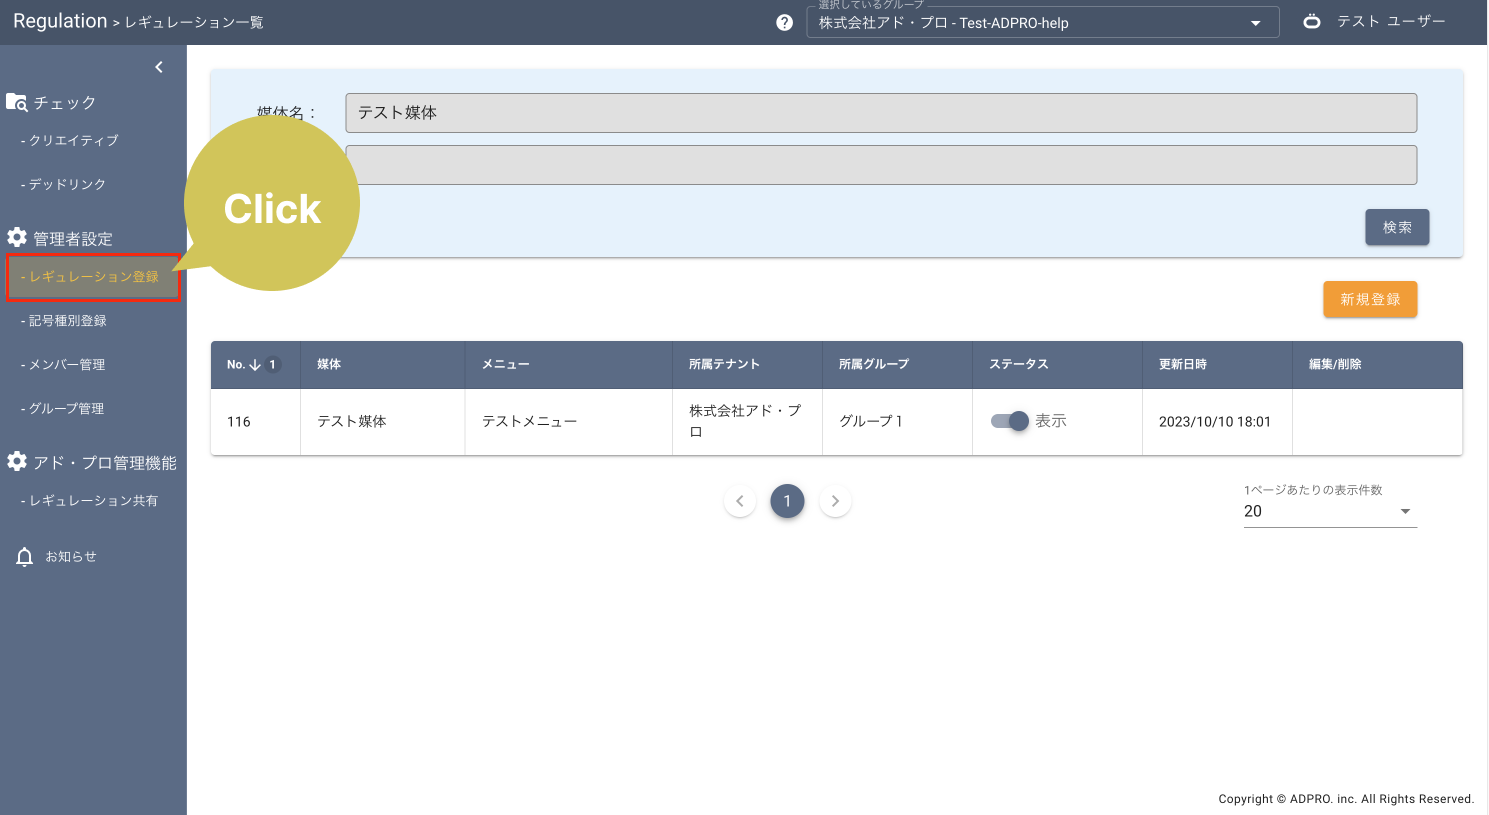Click the 媒体名 text input field
Viewport: 1489px width, 815px height.
880,112
